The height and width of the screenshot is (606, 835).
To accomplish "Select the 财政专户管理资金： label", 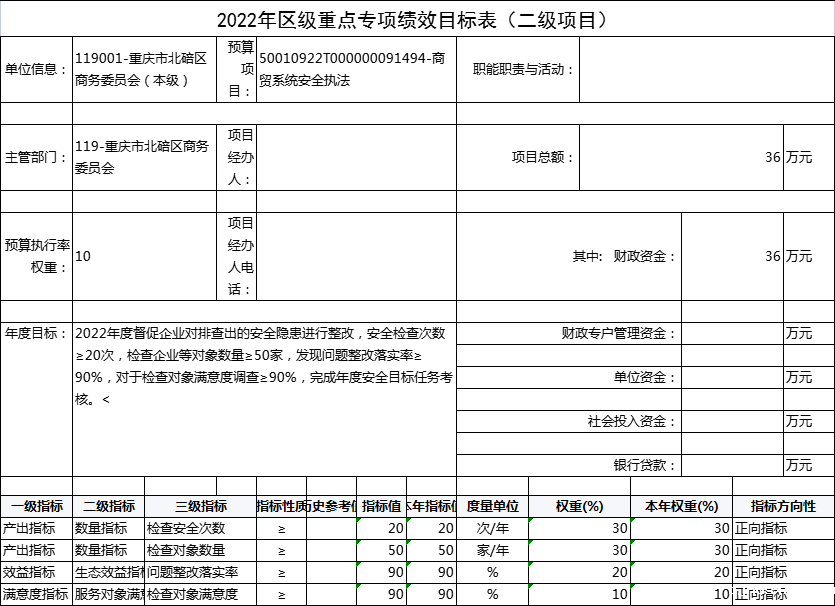I will [619, 333].
